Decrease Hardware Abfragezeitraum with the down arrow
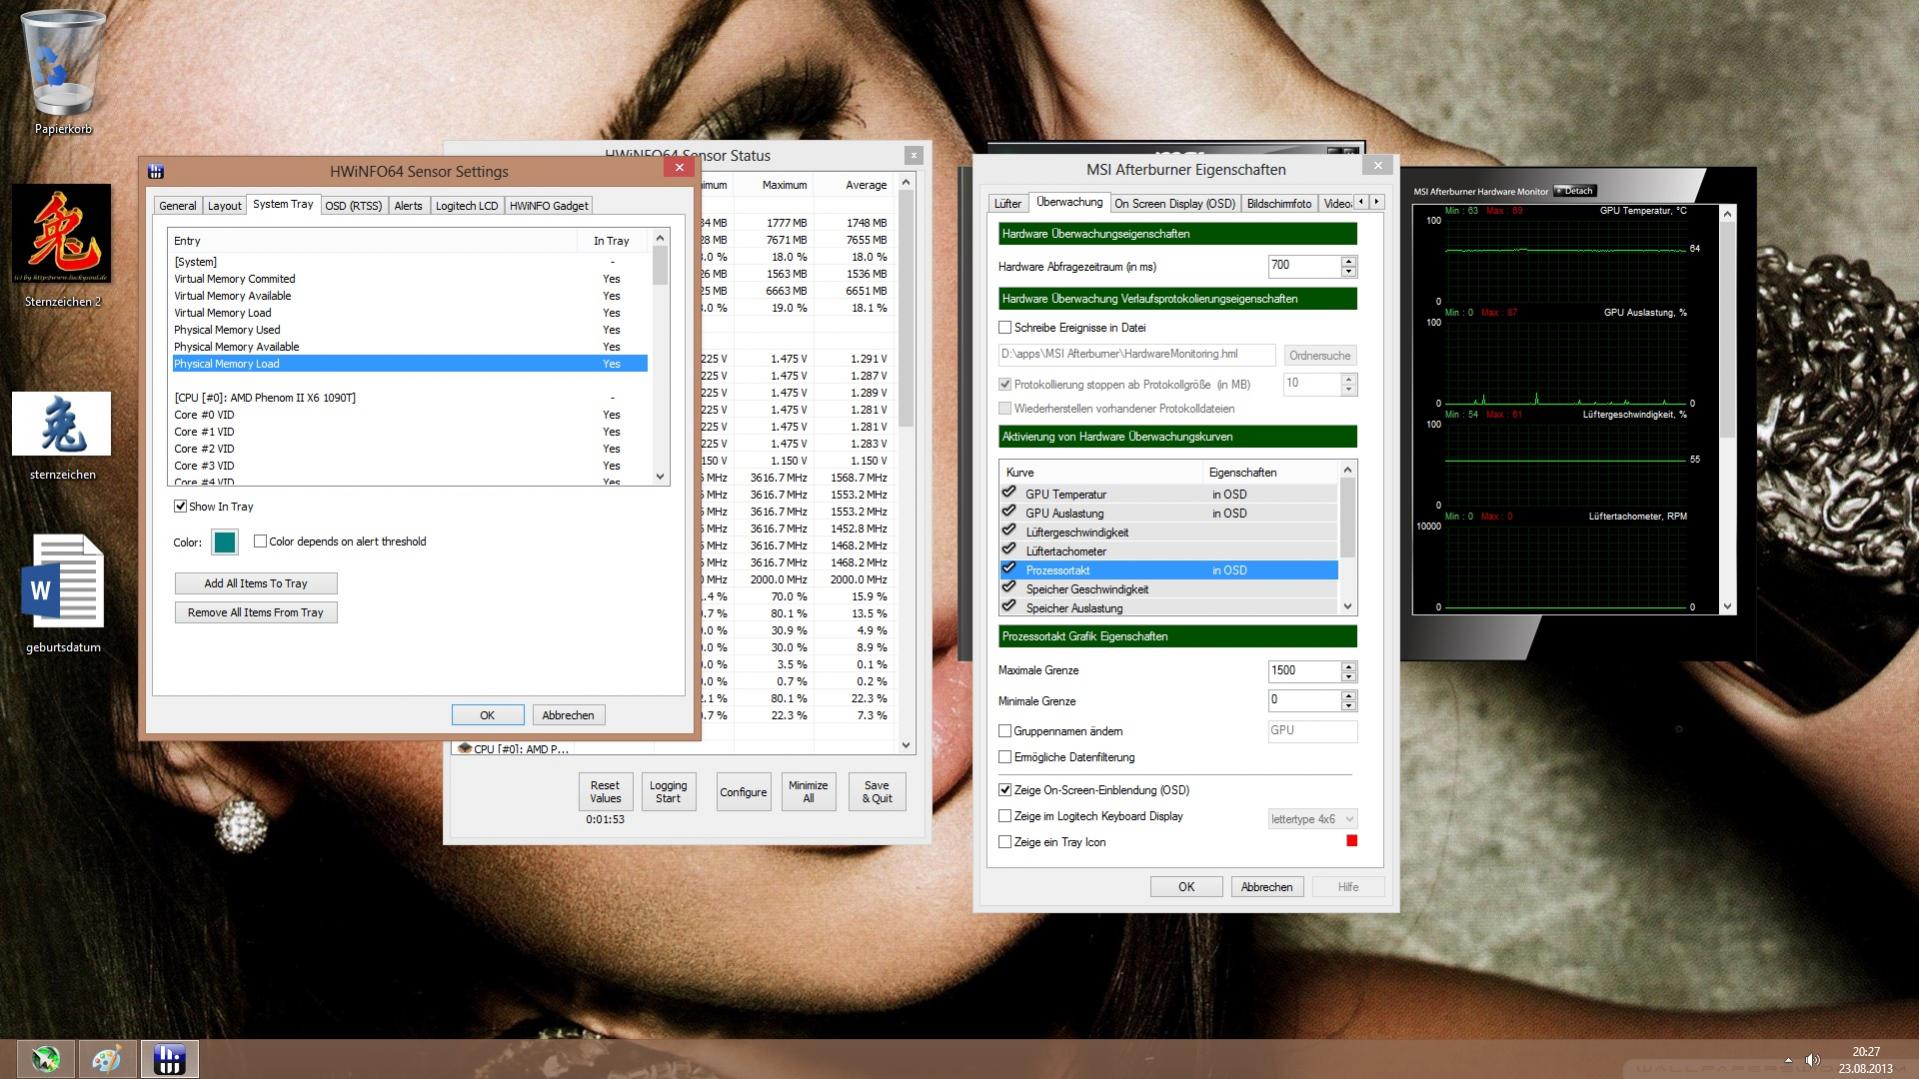The height and width of the screenshot is (1079, 1919). [x=1349, y=272]
